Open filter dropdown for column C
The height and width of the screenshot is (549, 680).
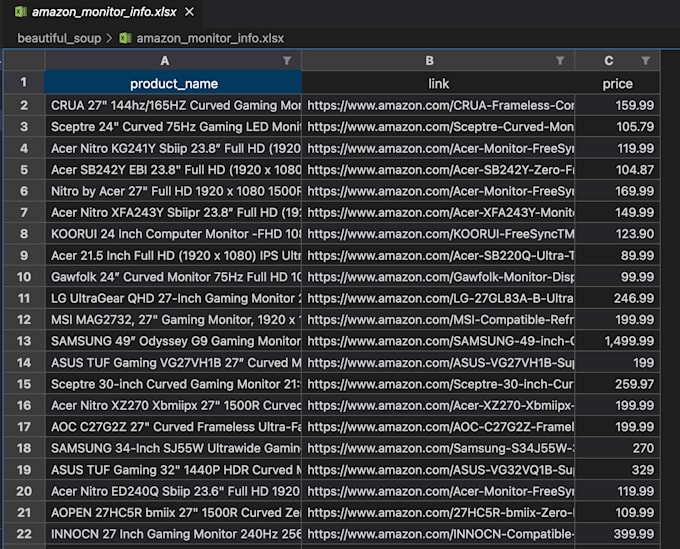645,61
